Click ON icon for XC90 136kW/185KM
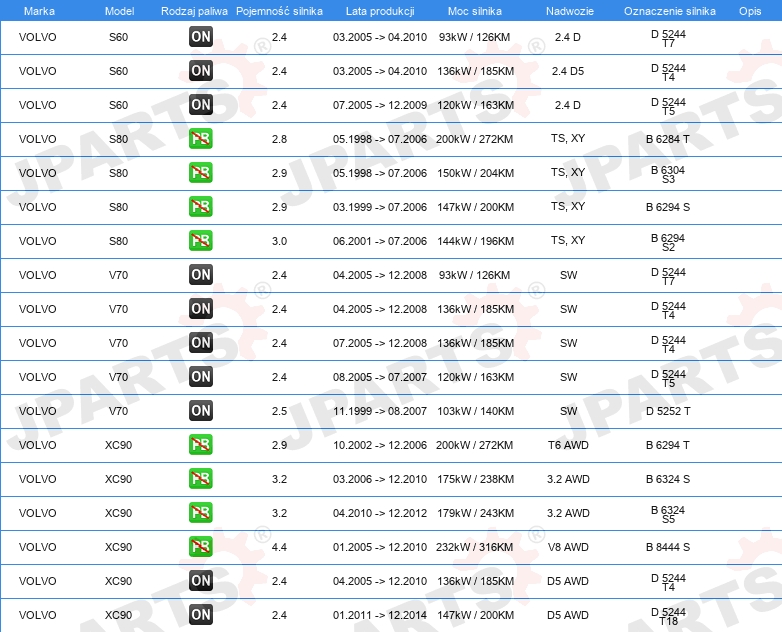The height and width of the screenshot is (632, 782). tap(201, 581)
